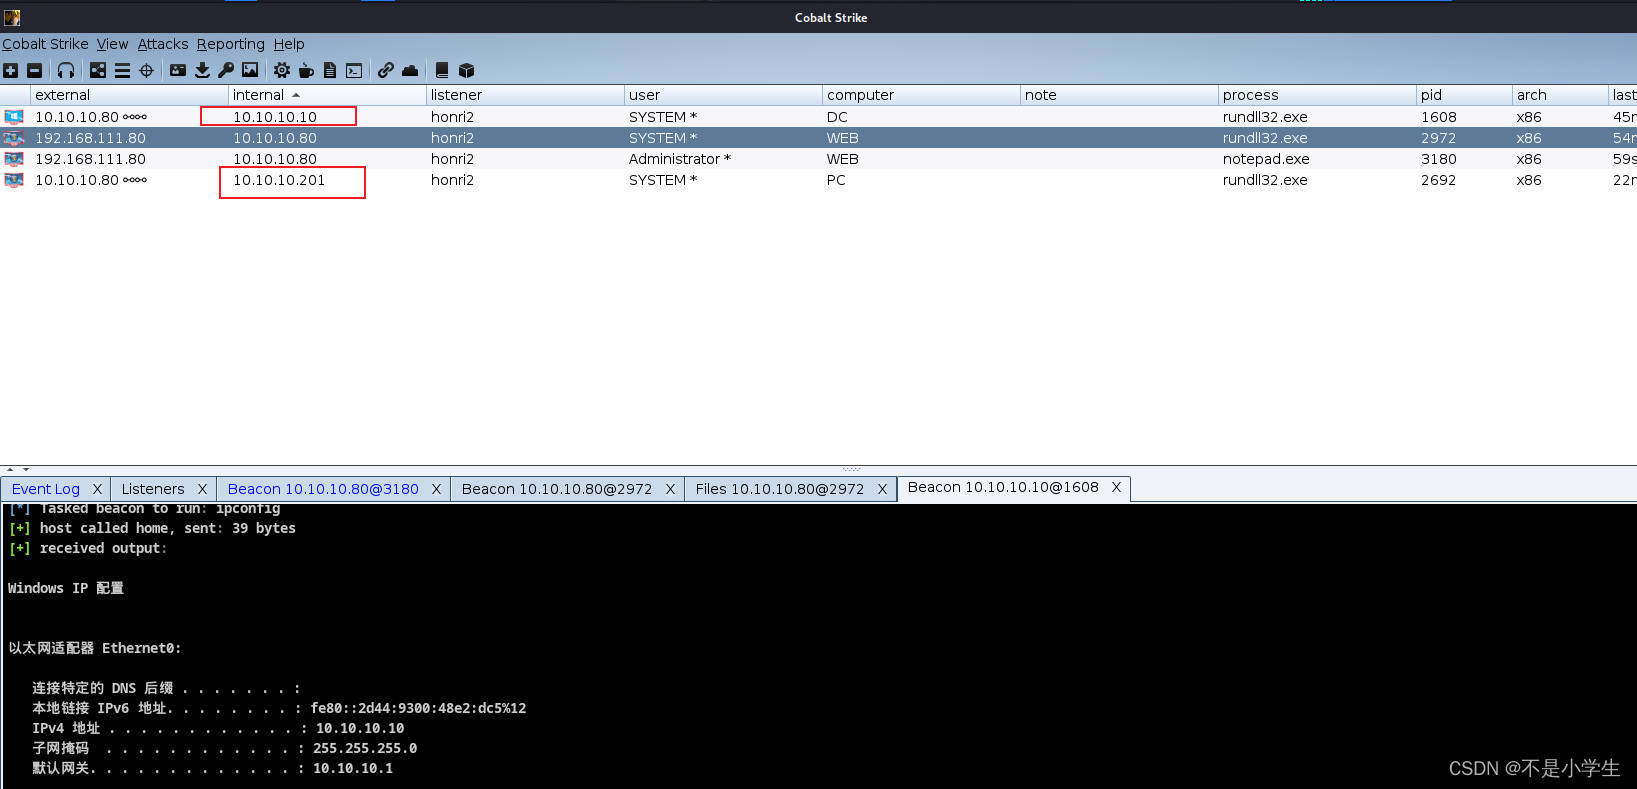
Task: Click beacon icon of the pid 2972 row
Action: [x=14, y=138]
